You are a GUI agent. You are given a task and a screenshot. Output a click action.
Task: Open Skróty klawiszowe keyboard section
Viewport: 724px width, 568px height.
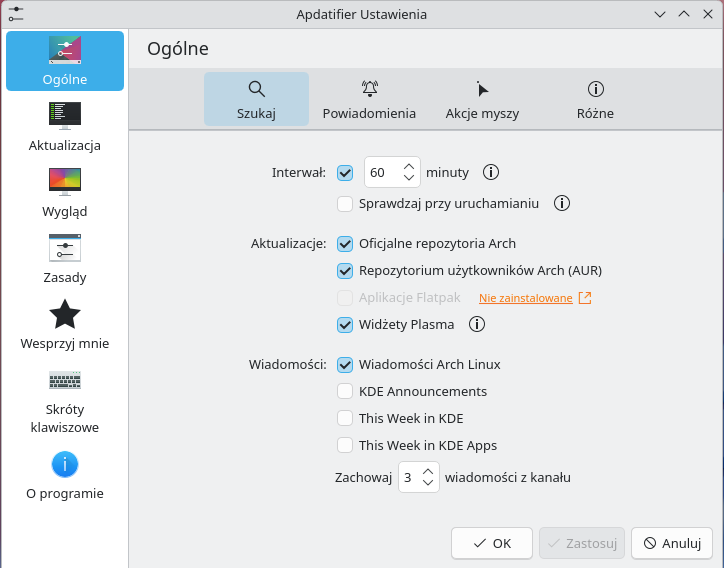pos(65,400)
